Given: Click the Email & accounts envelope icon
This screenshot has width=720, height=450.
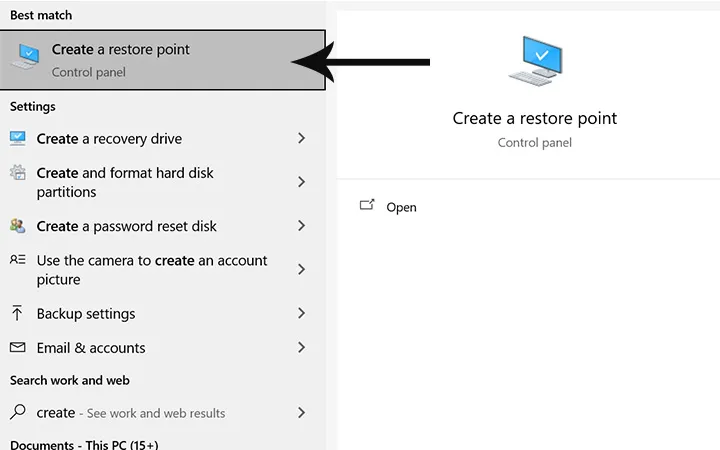Looking at the screenshot, I should point(18,348).
